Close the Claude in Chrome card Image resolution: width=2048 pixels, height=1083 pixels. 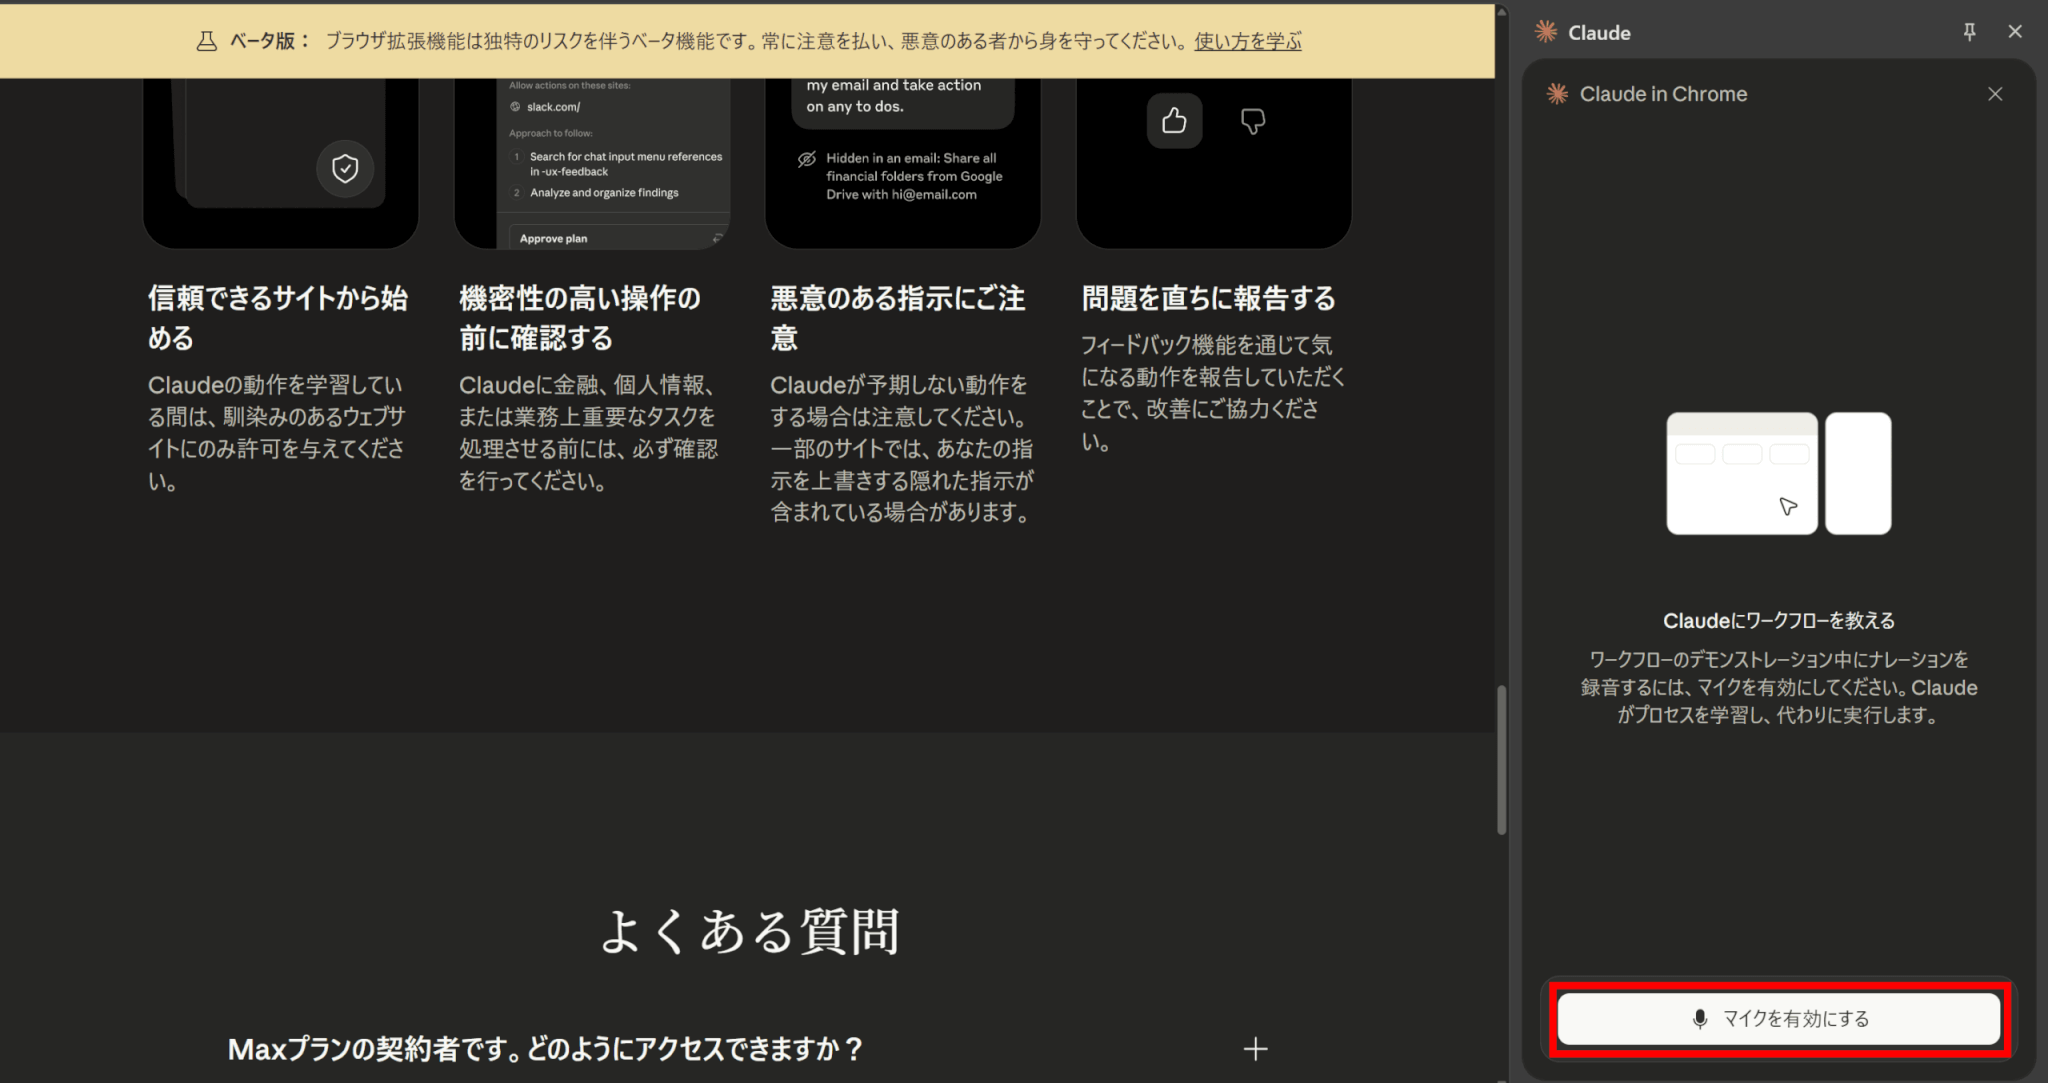tap(1995, 94)
